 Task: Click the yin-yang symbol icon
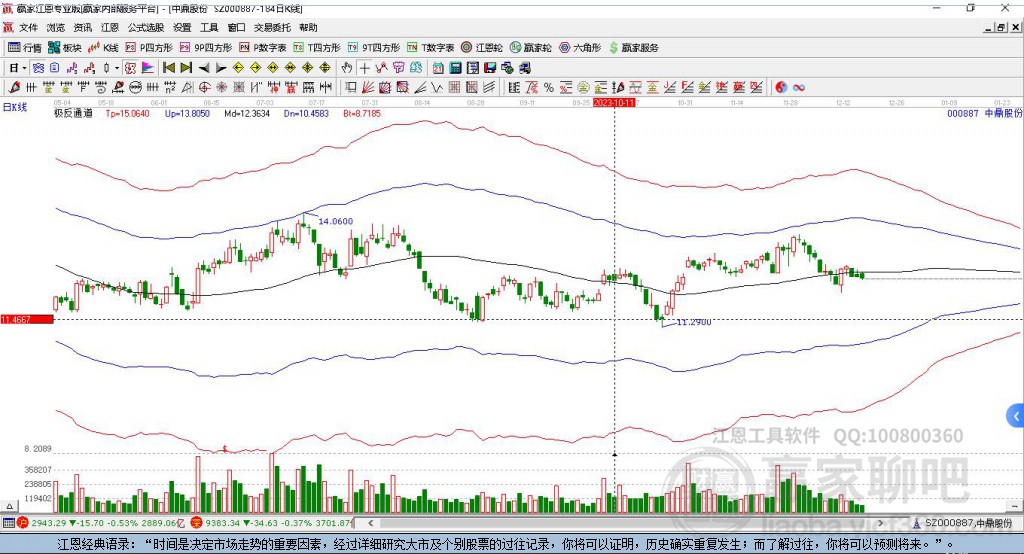click(781, 87)
